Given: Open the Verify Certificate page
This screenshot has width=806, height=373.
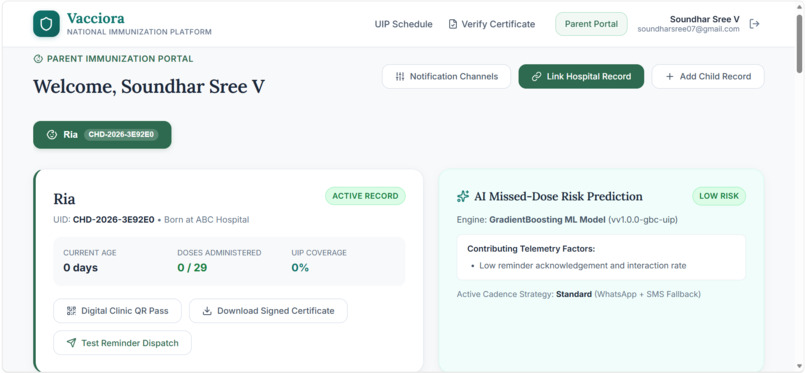Looking at the screenshot, I should (492, 24).
